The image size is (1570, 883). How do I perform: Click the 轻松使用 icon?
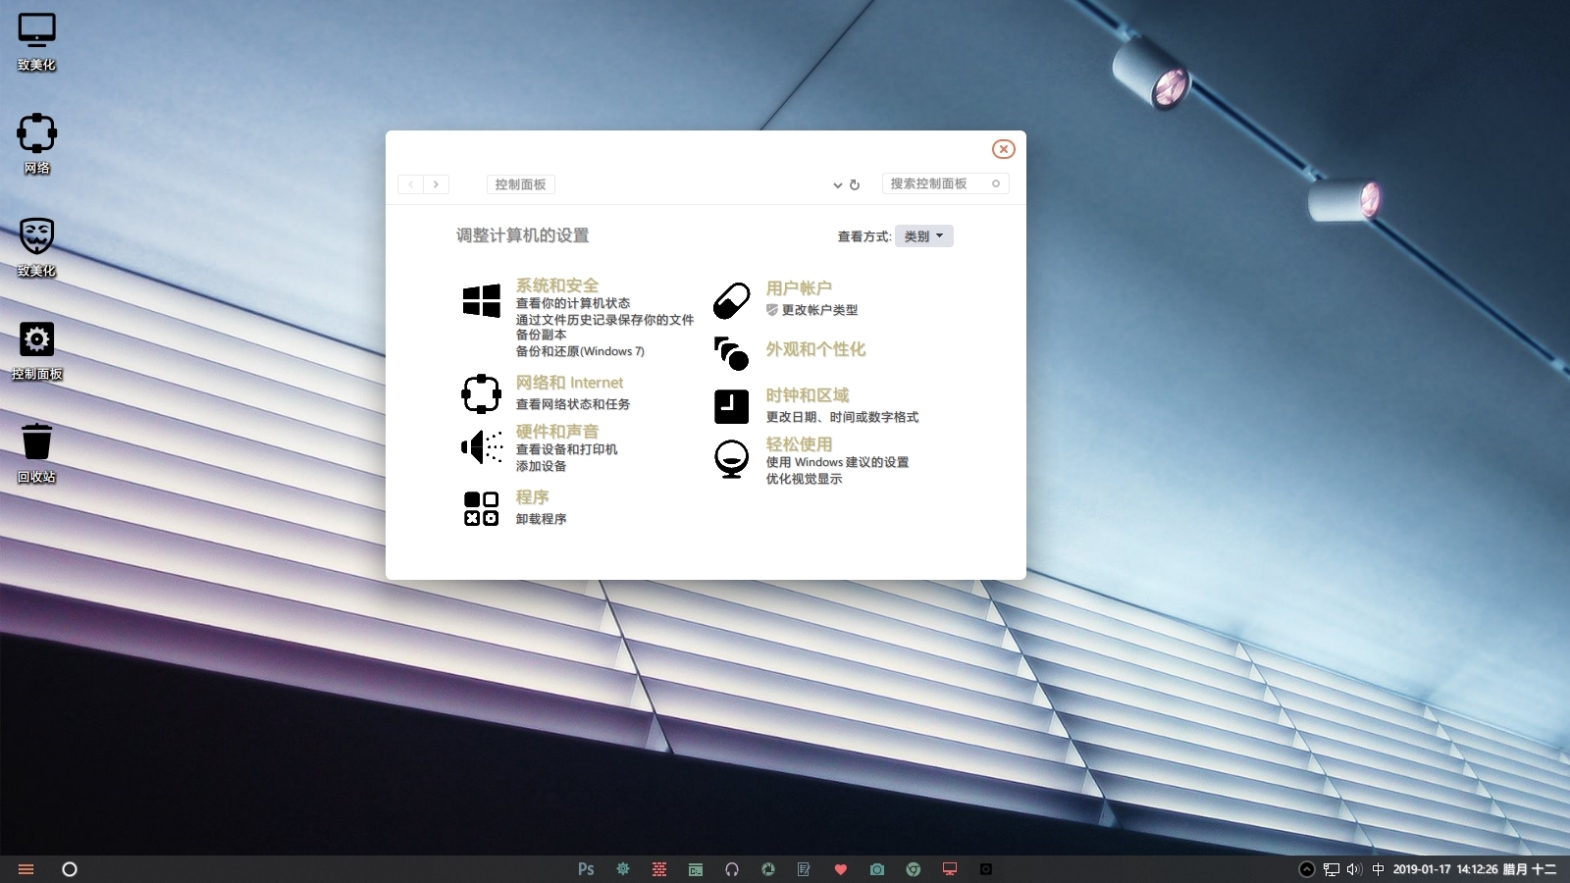click(731, 459)
